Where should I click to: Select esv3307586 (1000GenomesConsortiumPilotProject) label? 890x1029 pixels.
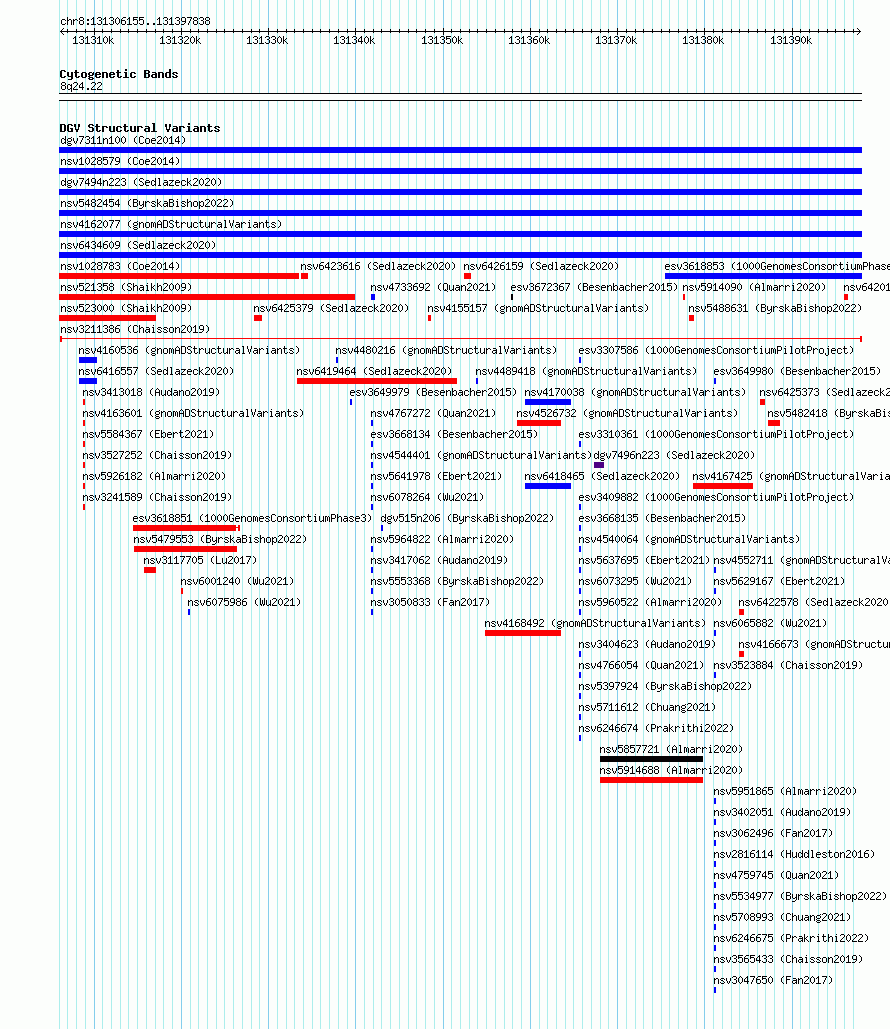pyautogui.click(x=716, y=350)
